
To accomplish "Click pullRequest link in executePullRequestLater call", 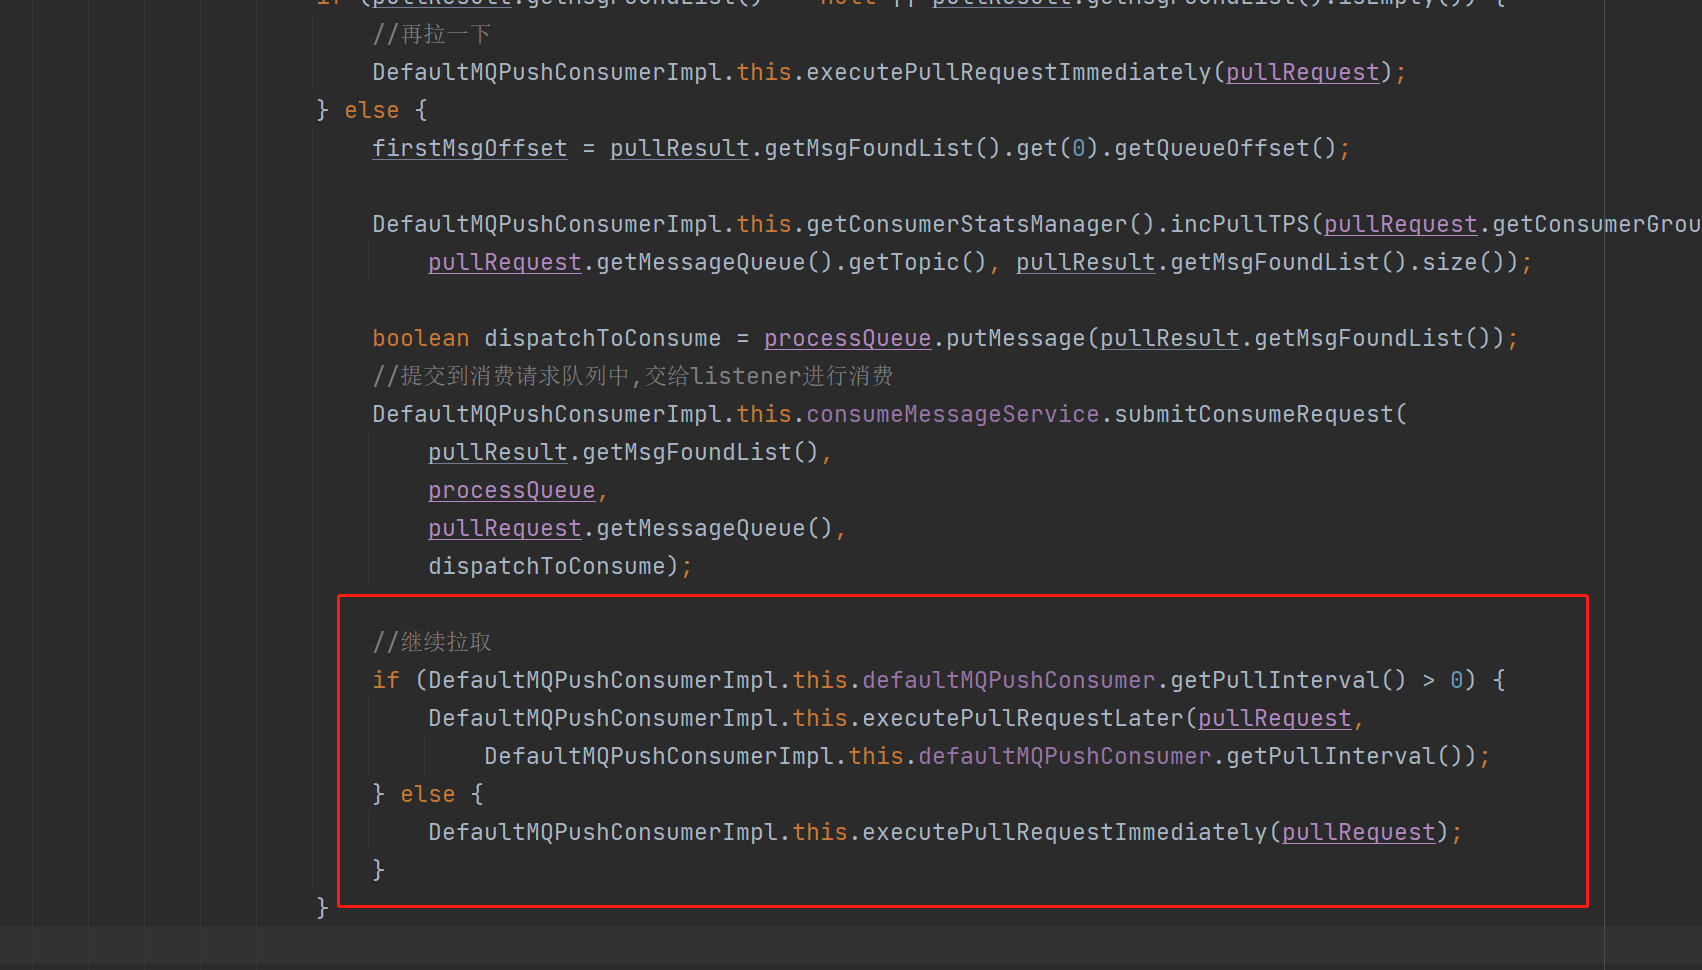I will click(1273, 717).
